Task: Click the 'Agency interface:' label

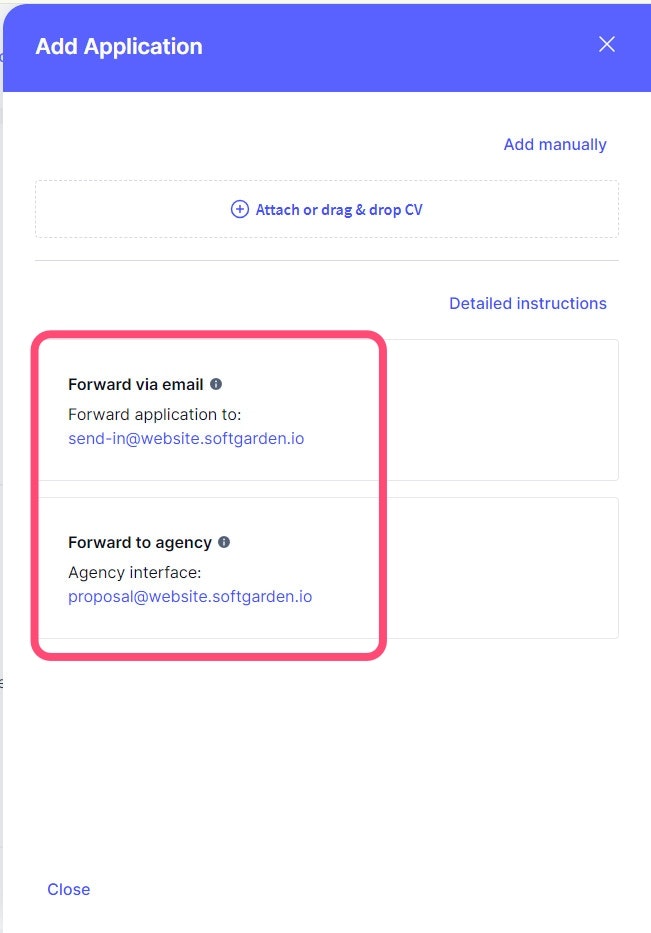Action: [135, 572]
